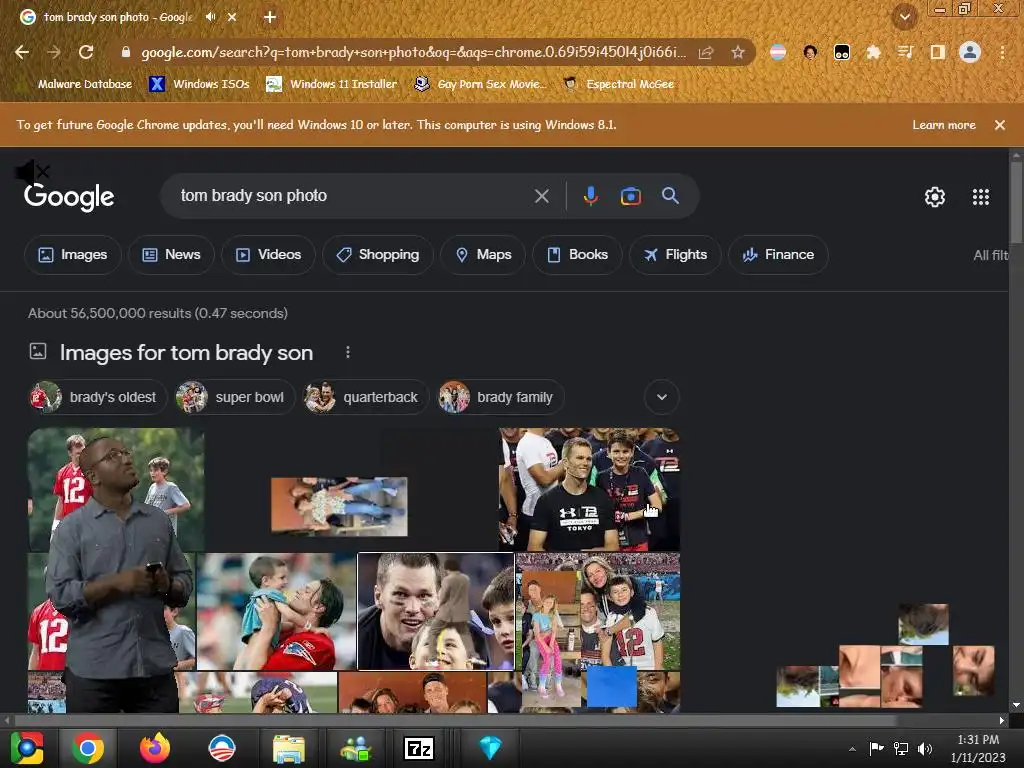
Task: Start voice search with the microphone icon
Action: coord(590,196)
